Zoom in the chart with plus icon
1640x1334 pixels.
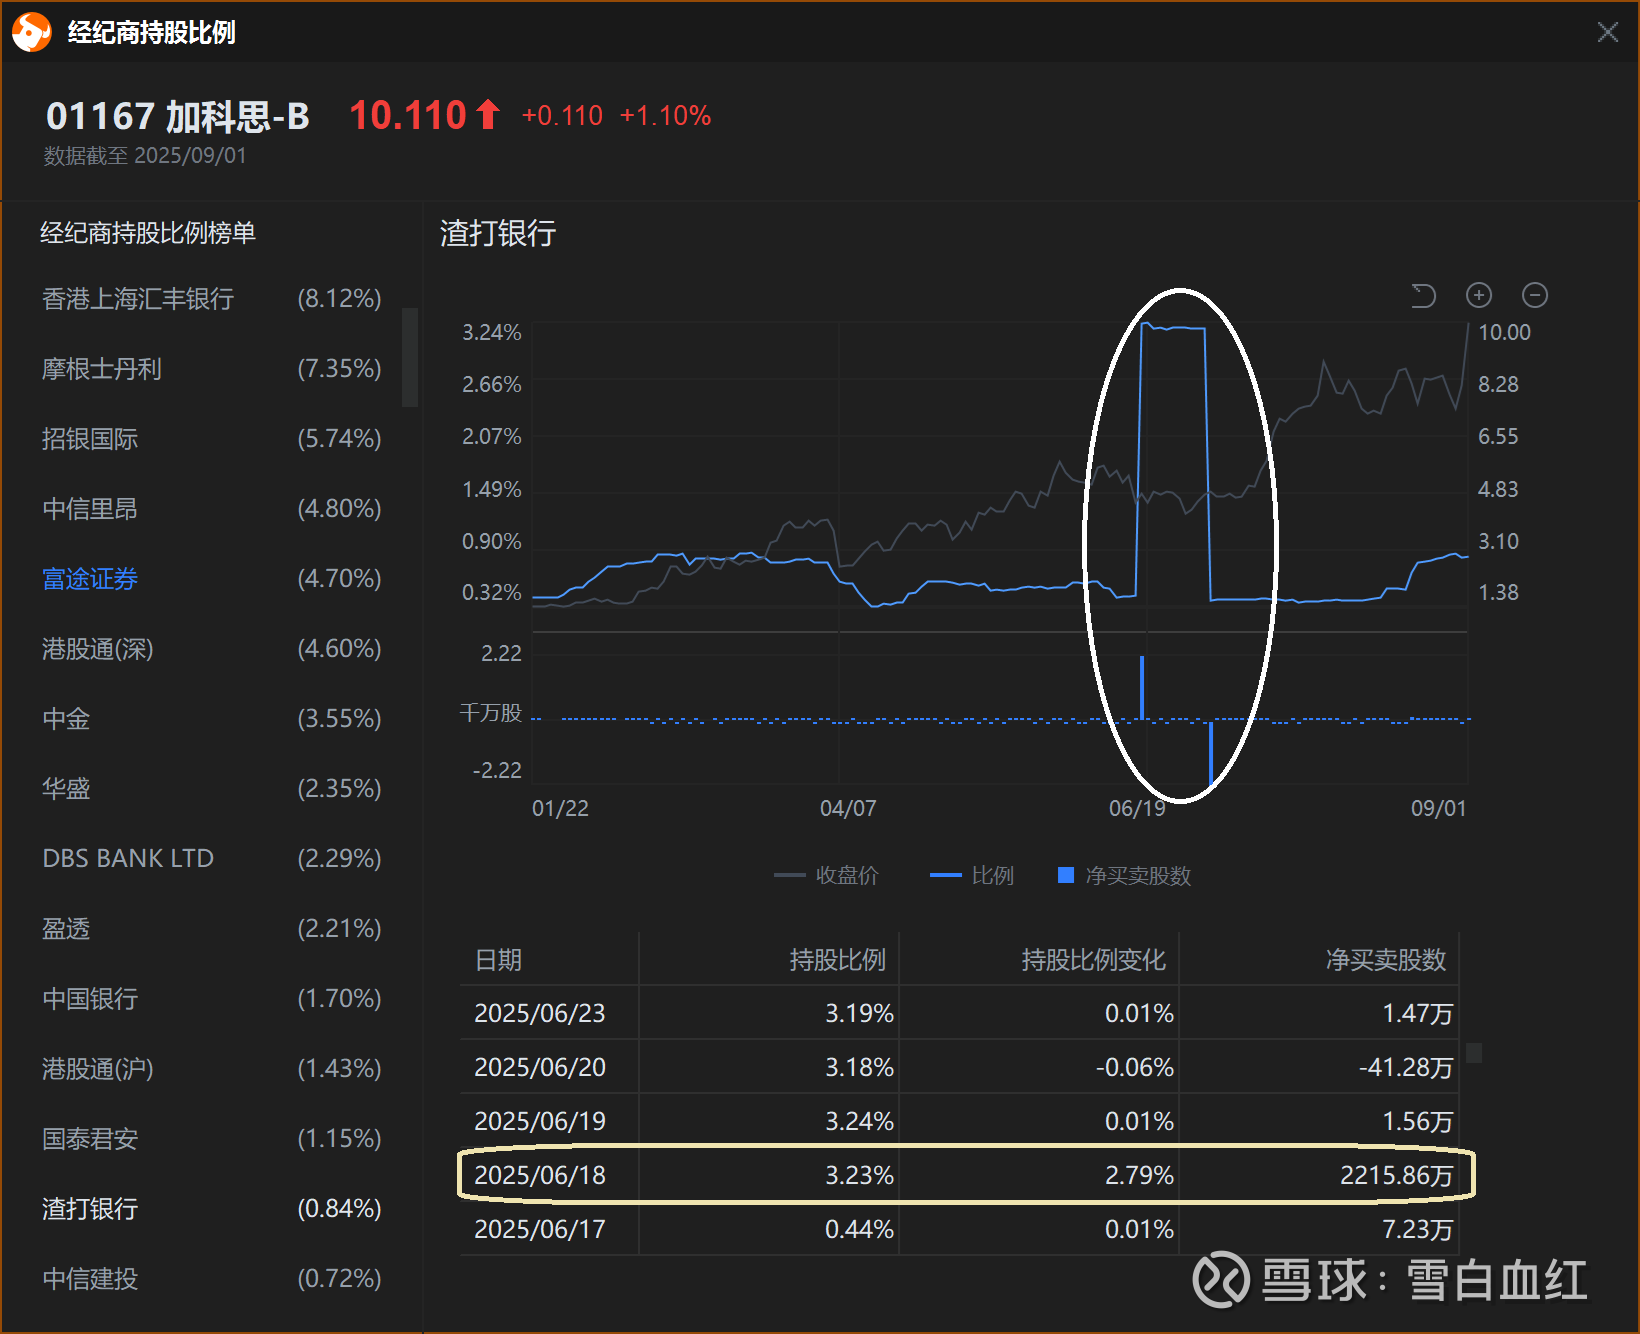(x=1479, y=295)
